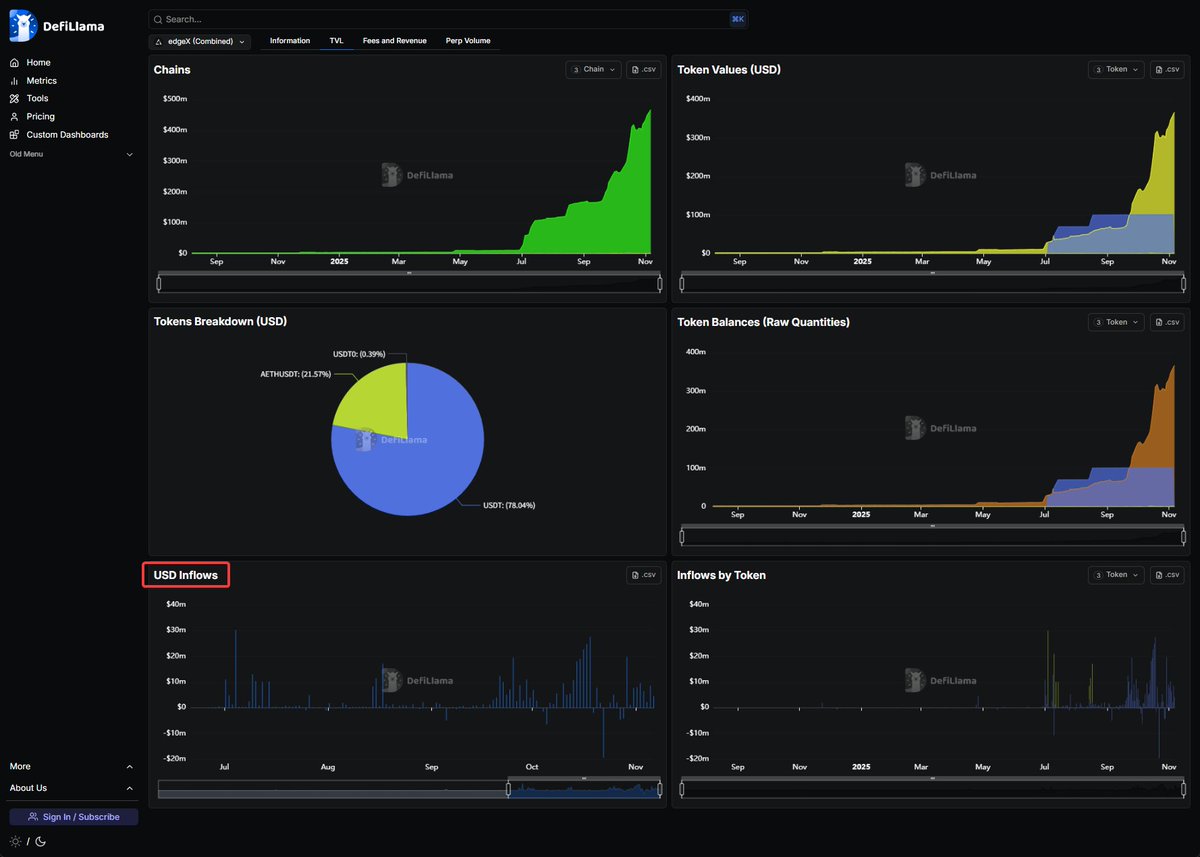This screenshot has height=857, width=1200.
Task: Expand the Old Menu section
Action: tap(71, 154)
